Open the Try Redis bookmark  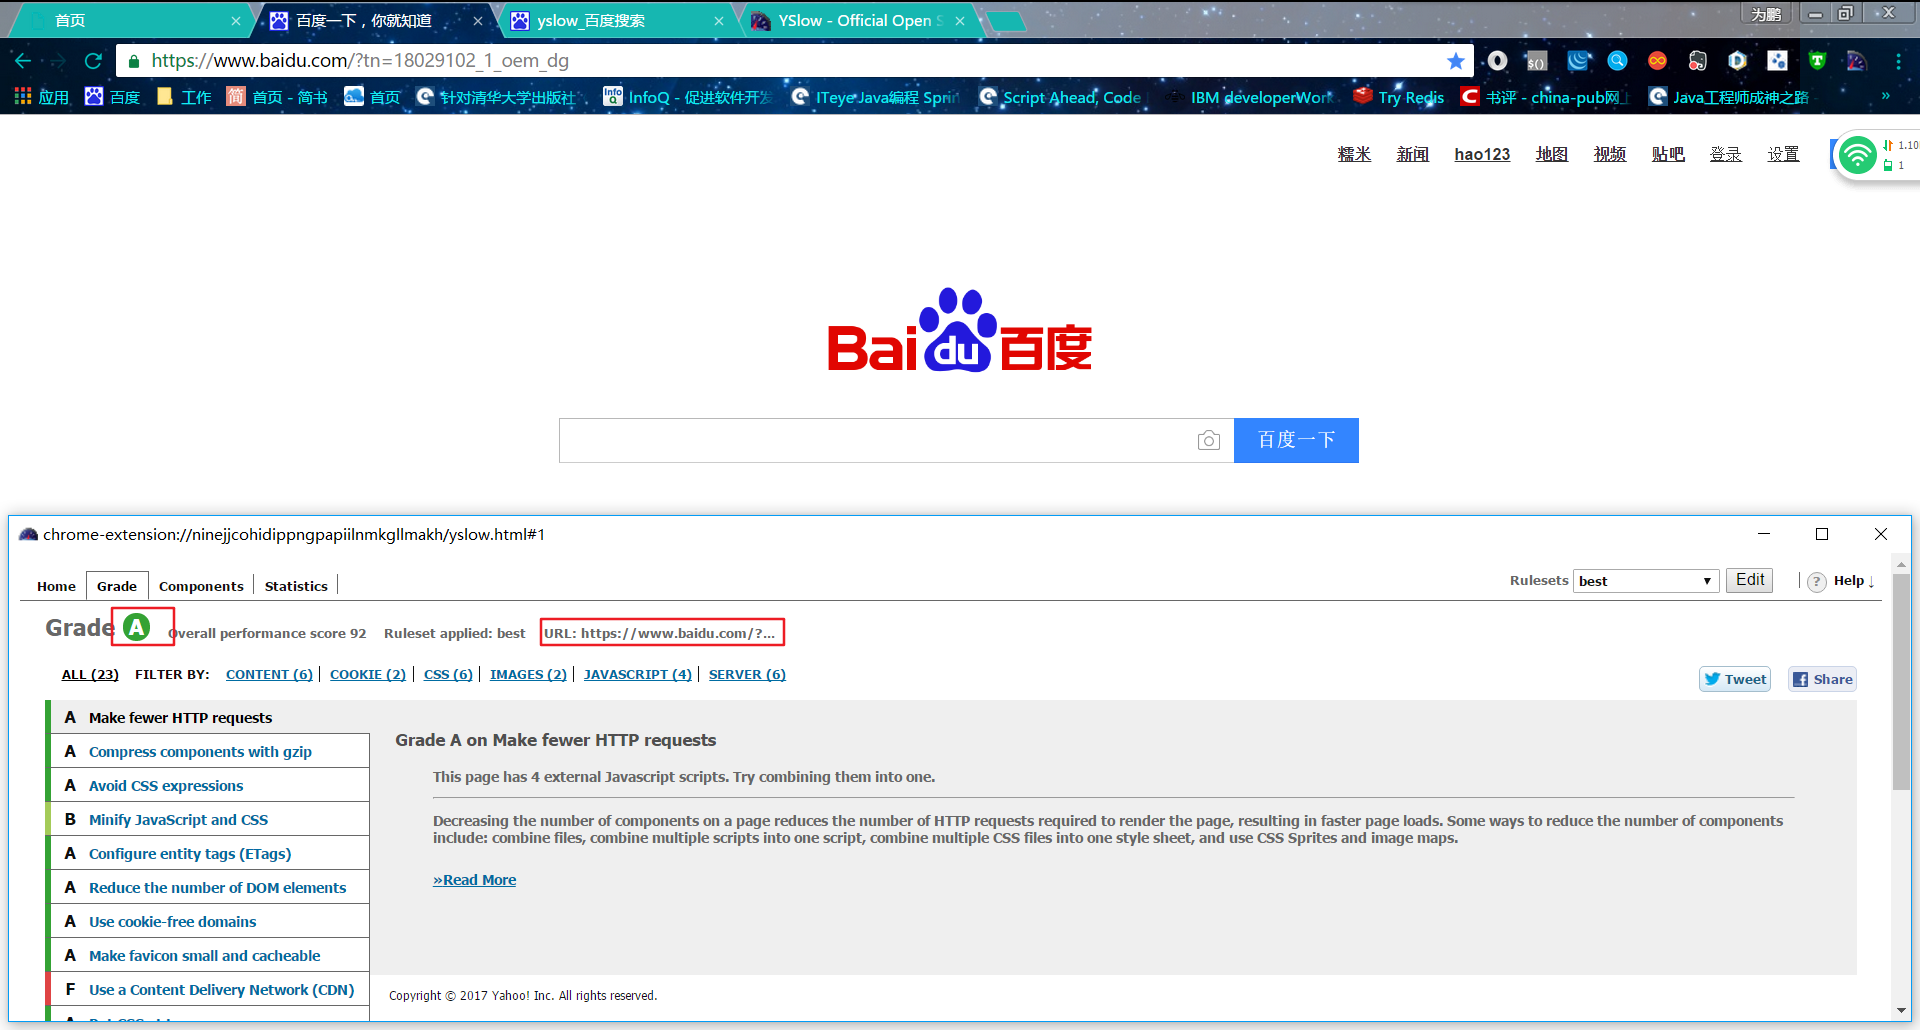(1399, 97)
